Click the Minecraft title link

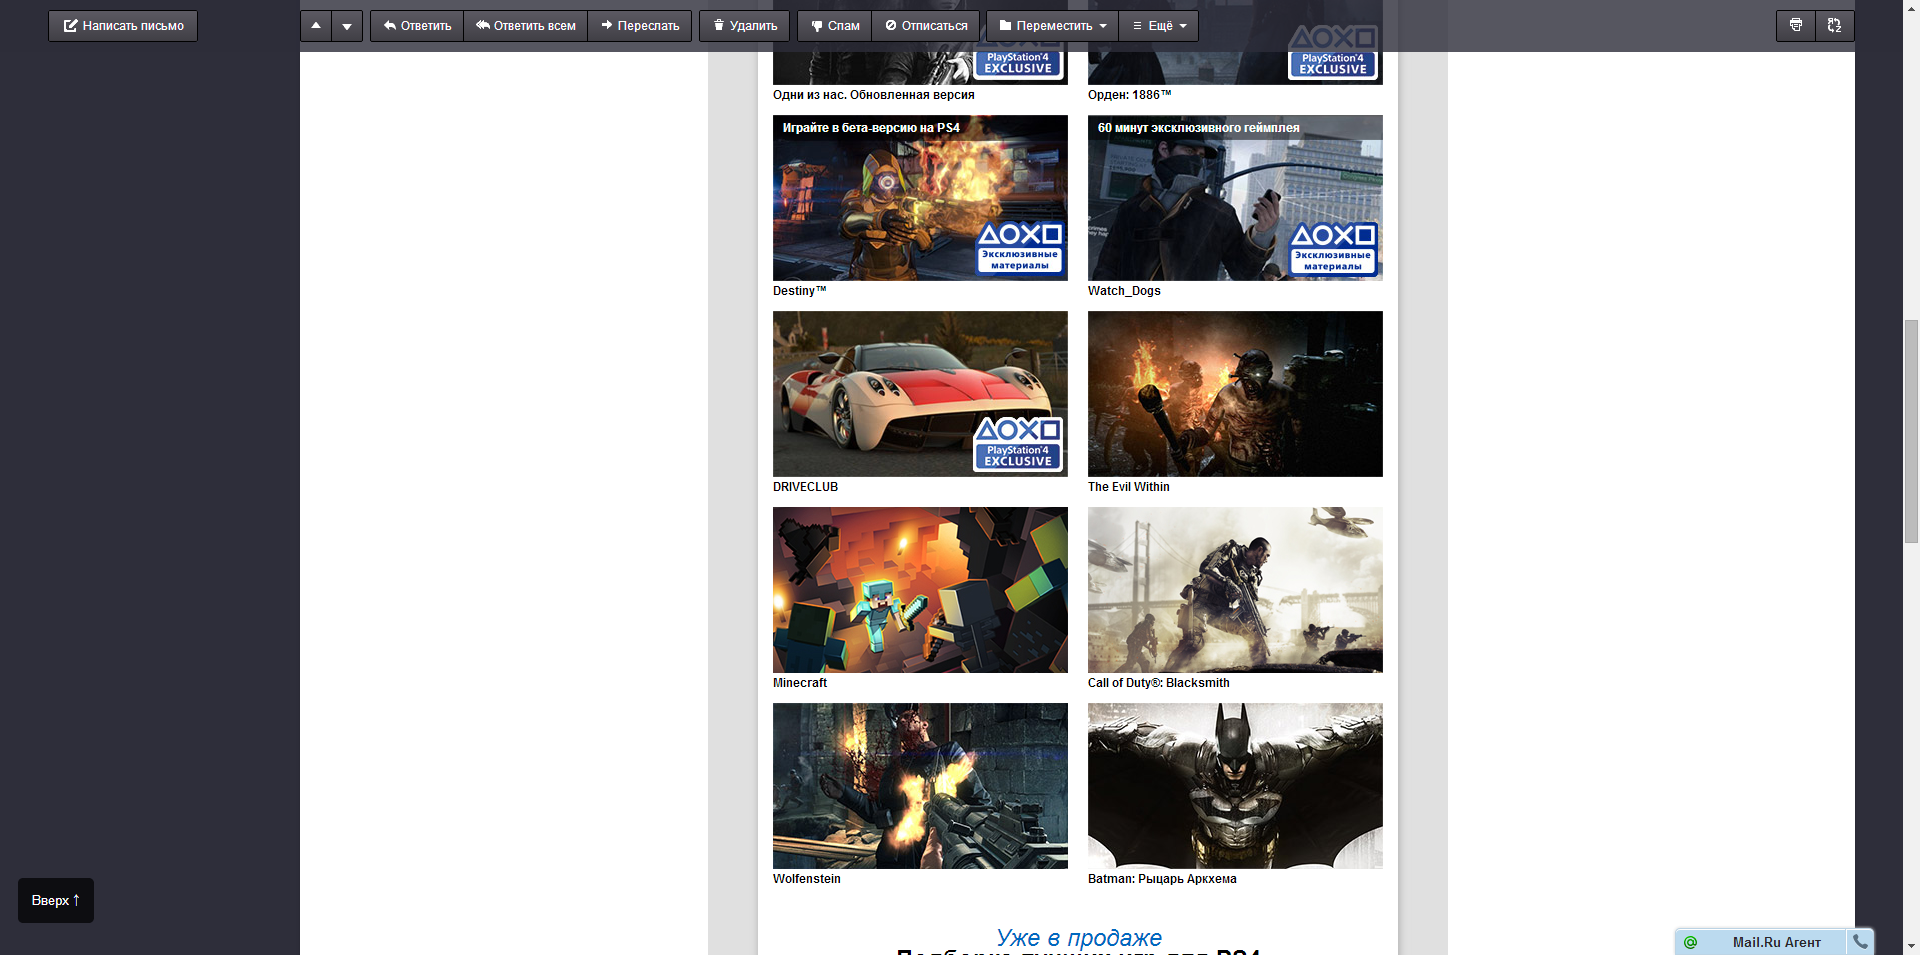pyautogui.click(x=800, y=683)
